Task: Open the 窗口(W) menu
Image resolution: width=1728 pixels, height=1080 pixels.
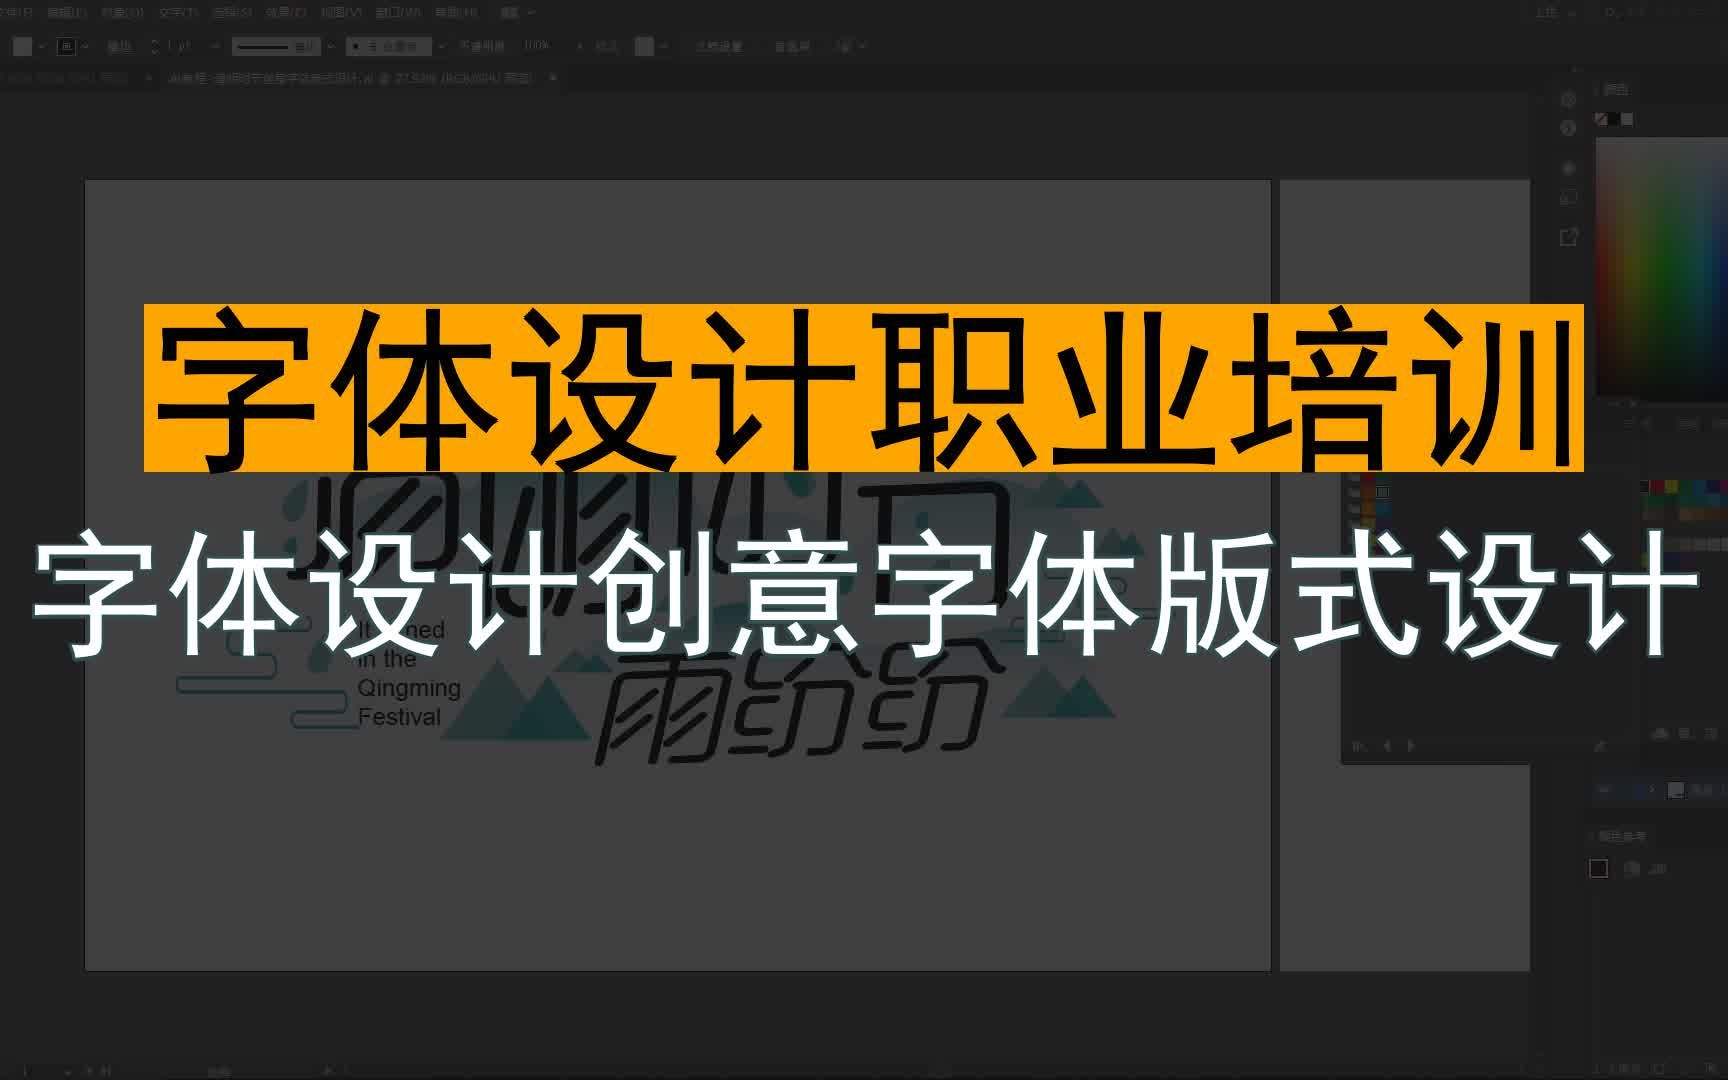Action: (398, 13)
